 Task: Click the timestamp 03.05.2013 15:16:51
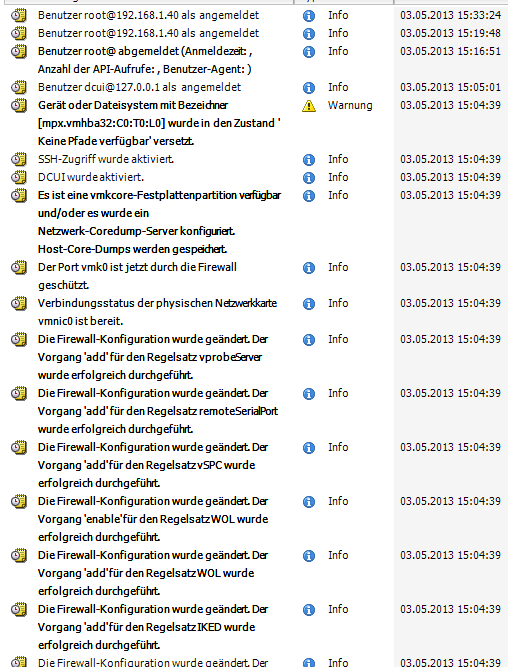(x=450, y=51)
